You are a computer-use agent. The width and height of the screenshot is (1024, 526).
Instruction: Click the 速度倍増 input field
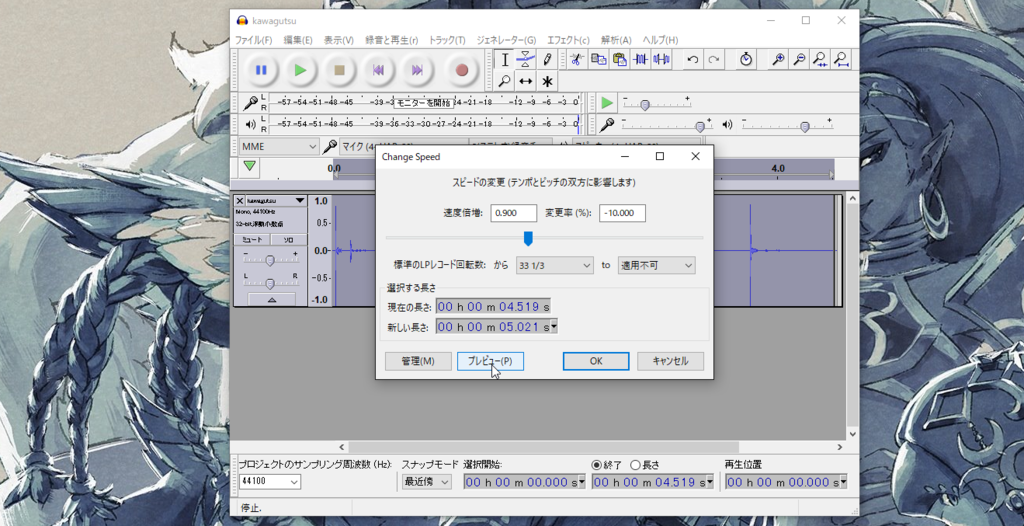(x=514, y=213)
